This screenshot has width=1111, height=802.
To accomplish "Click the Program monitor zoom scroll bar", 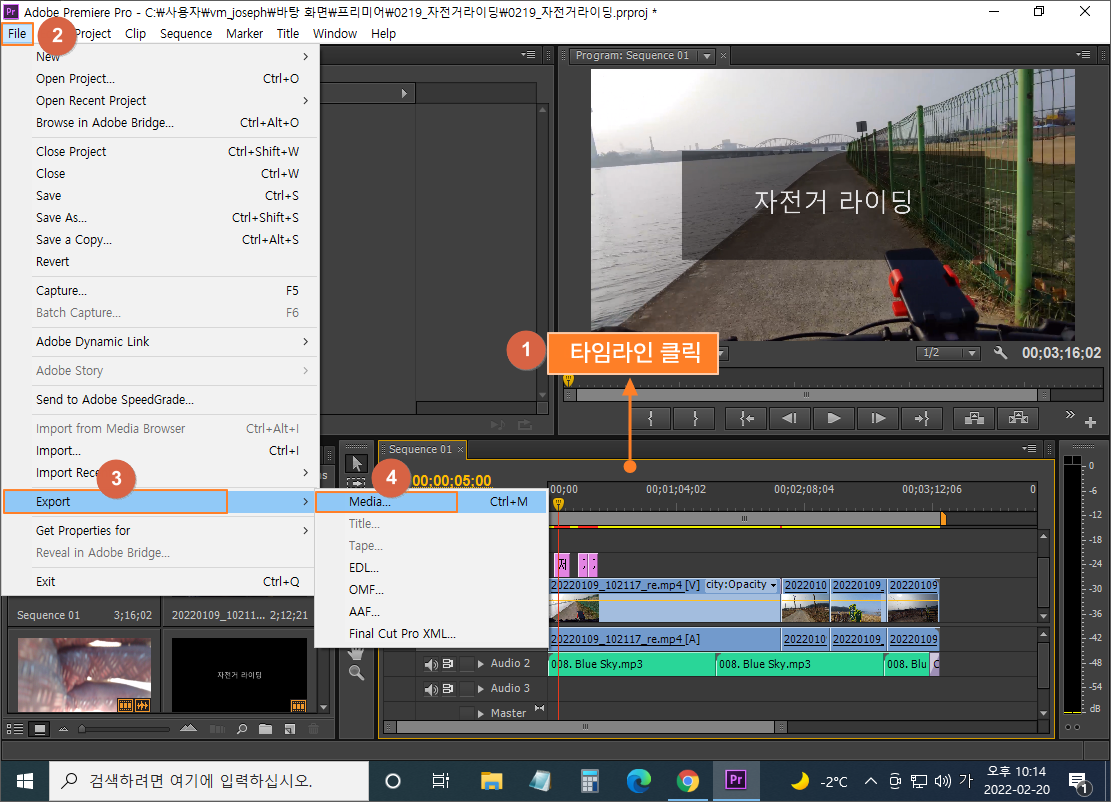I will coord(807,395).
